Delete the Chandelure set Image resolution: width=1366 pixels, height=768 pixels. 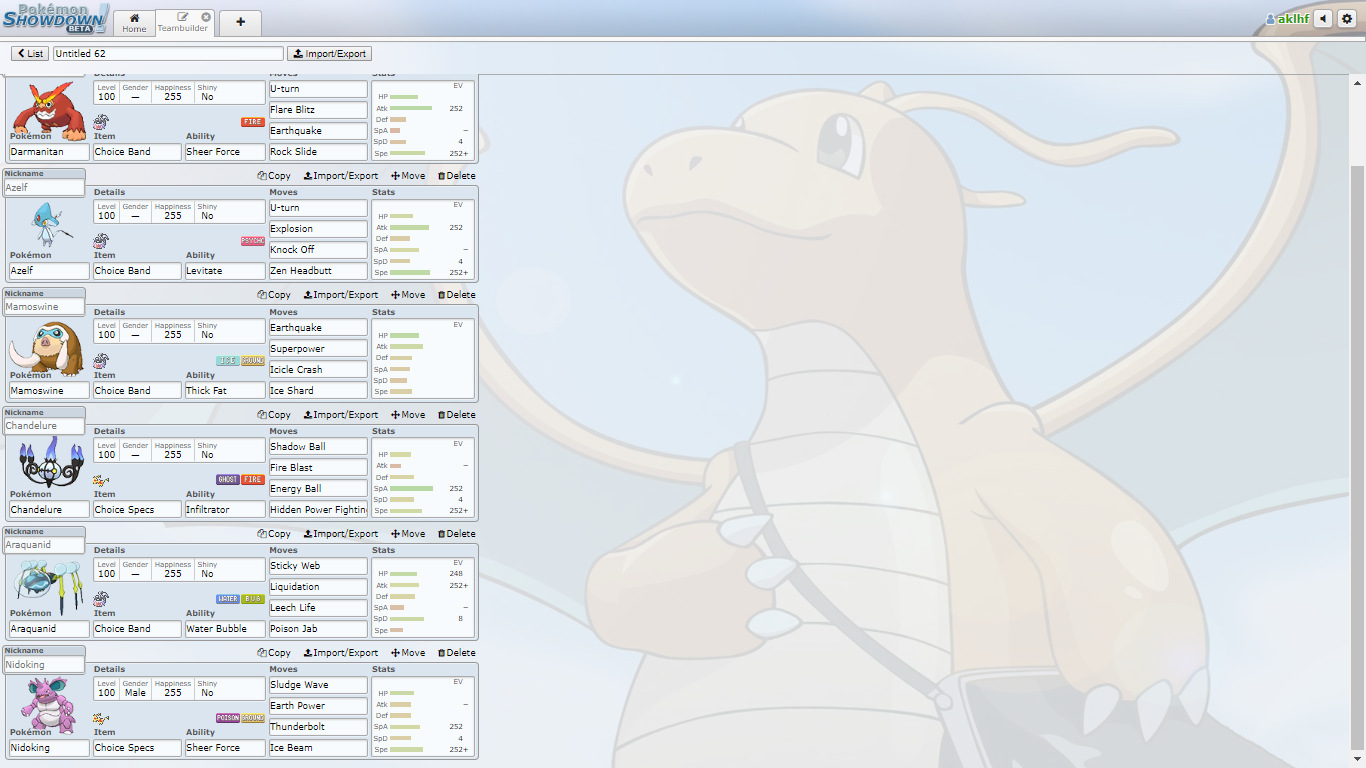click(456, 415)
